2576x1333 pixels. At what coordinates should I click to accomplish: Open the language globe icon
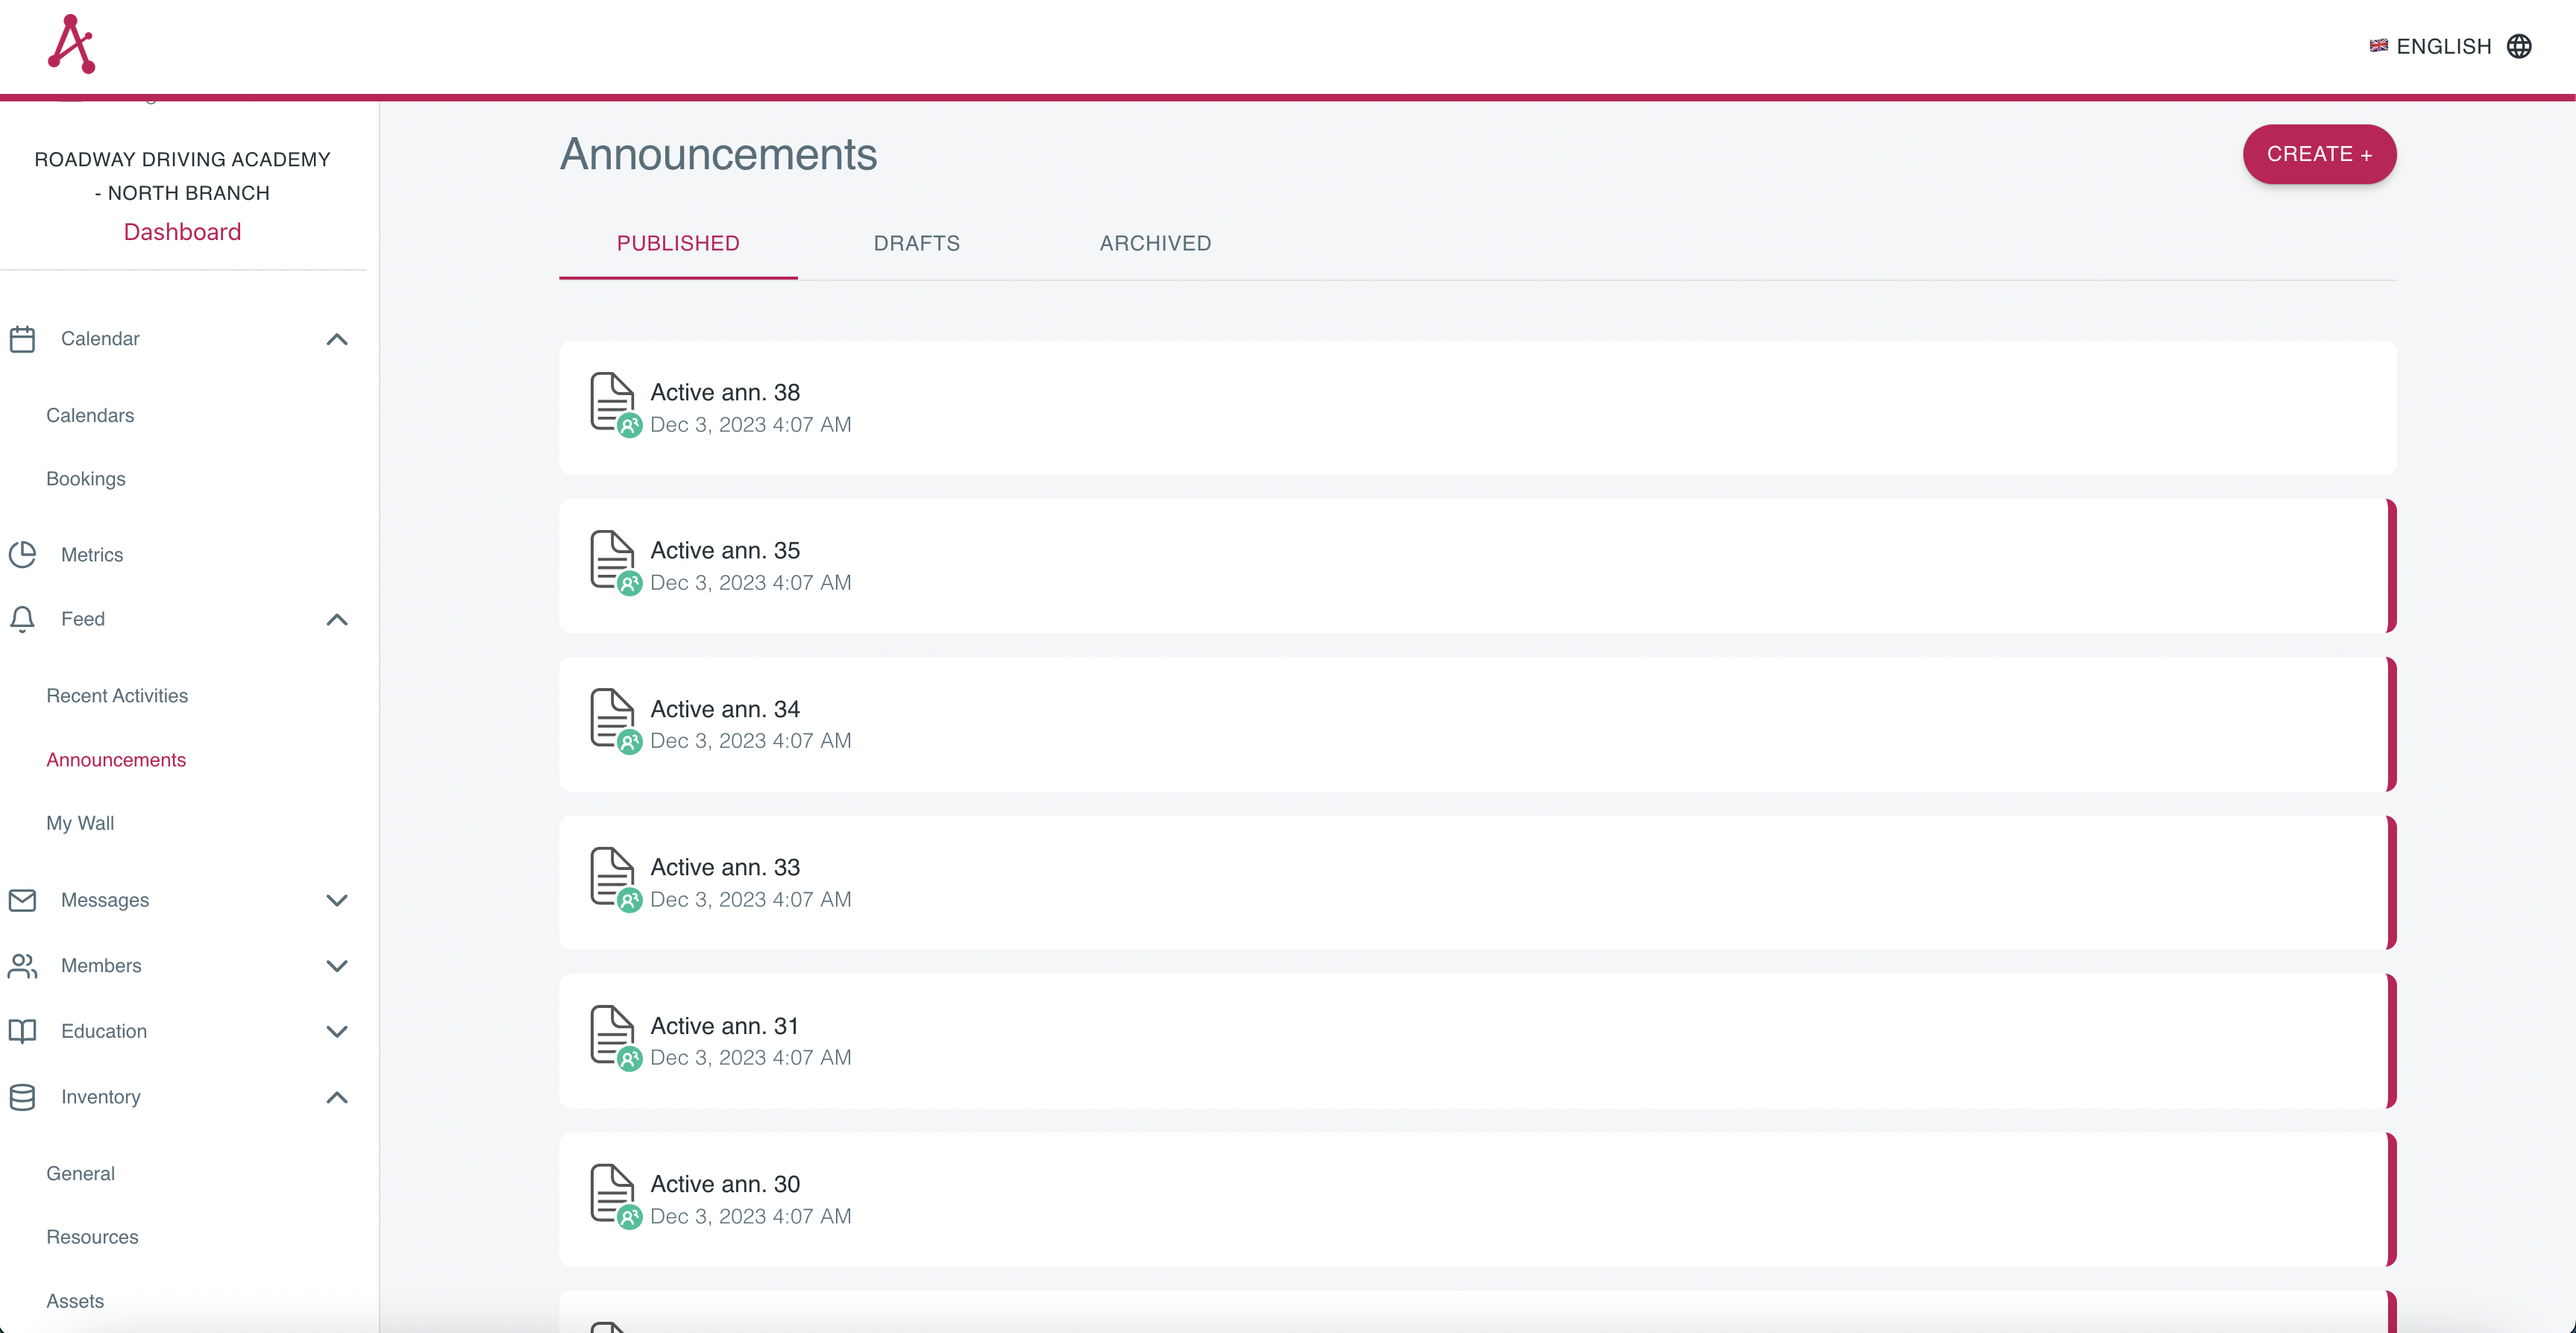[x=2519, y=46]
